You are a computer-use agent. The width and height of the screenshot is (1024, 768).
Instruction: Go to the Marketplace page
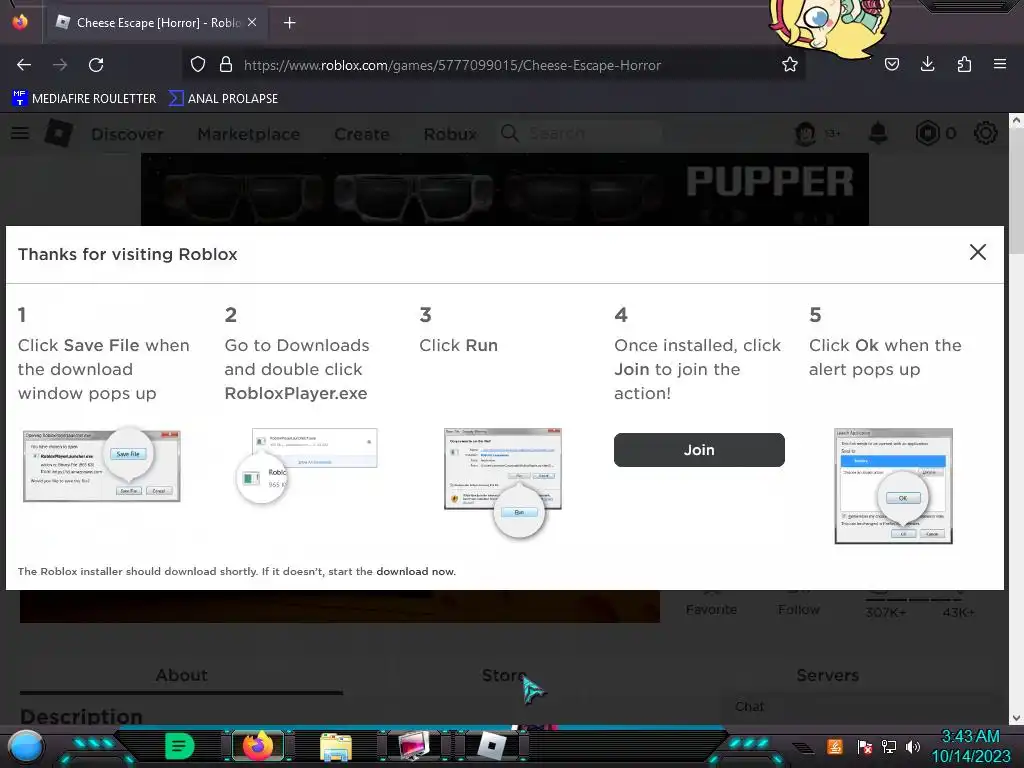(x=249, y=134)
